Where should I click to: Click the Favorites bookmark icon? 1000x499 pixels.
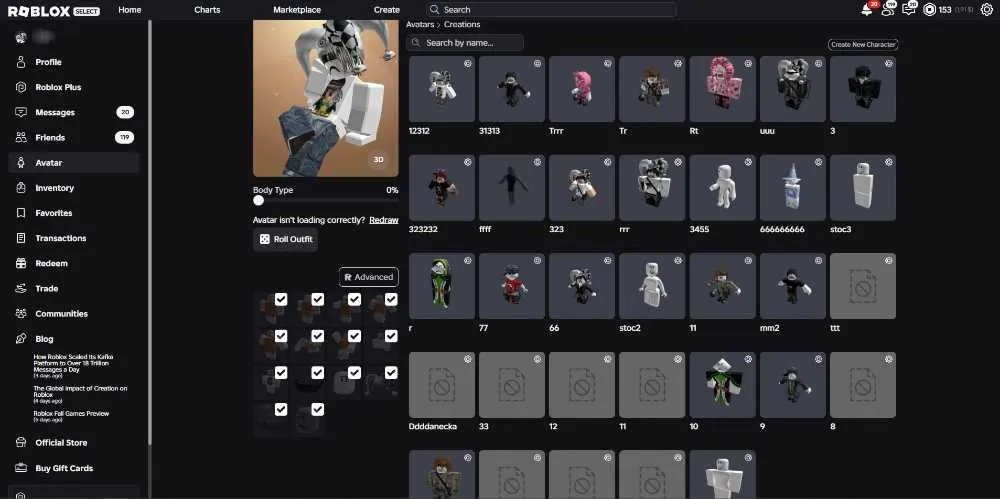click(x=21, y=213)
